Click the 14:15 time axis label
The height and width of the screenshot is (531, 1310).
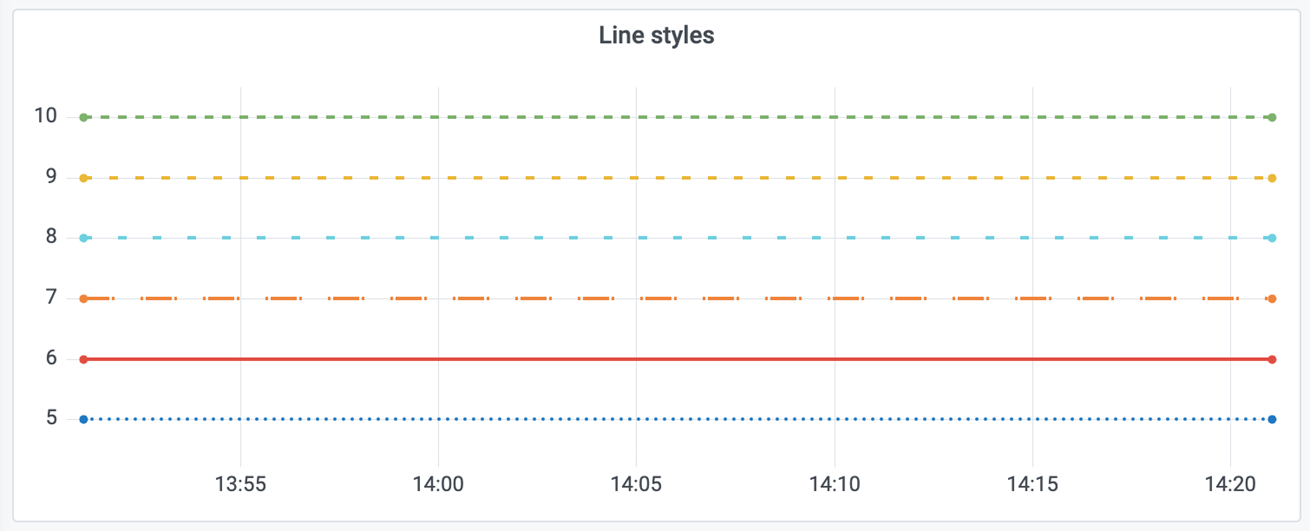[x=1033, y=485]
